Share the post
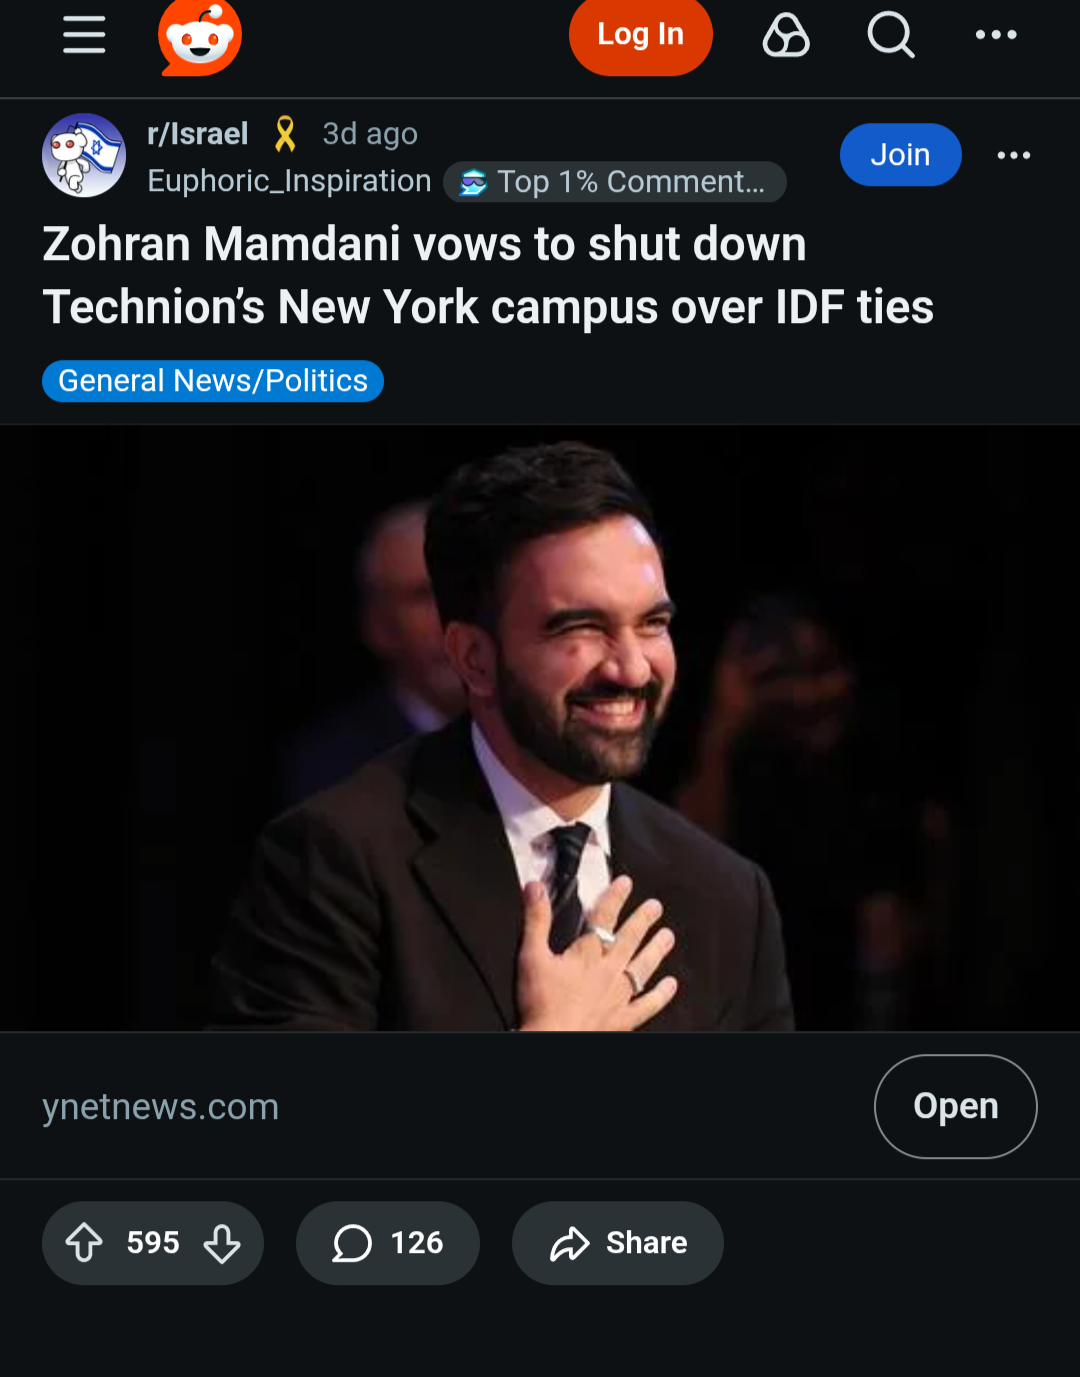Screen dimensions: 1080x1377 [618, 1243]
